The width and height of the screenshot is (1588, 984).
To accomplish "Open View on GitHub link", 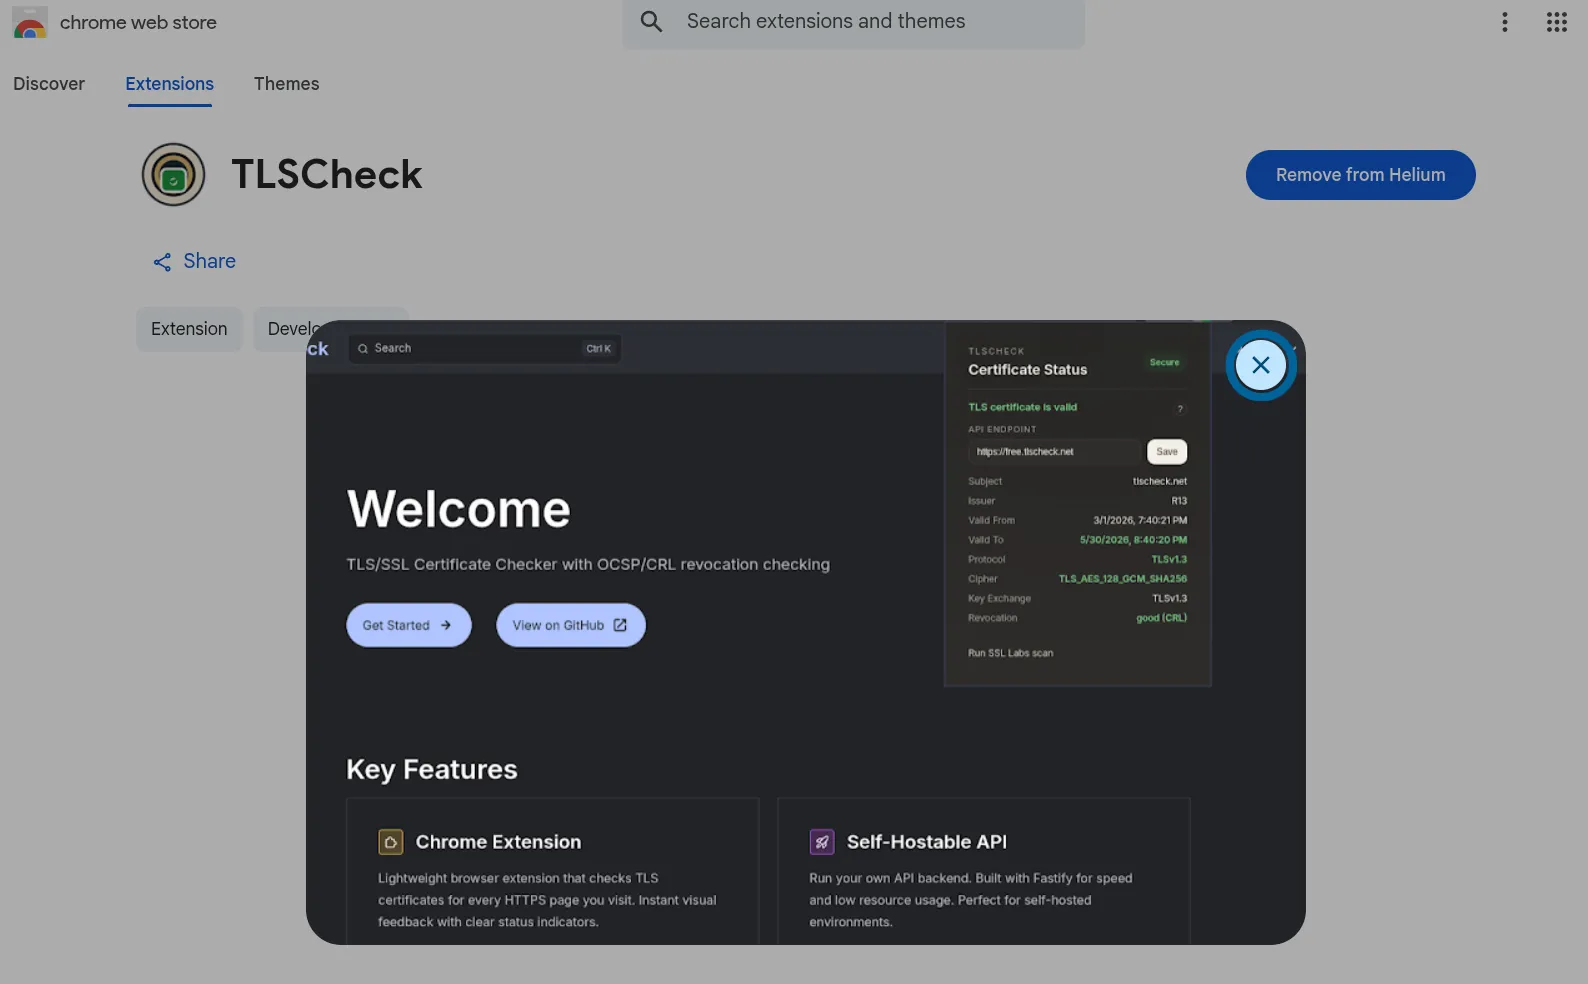I will click(571, 625).
